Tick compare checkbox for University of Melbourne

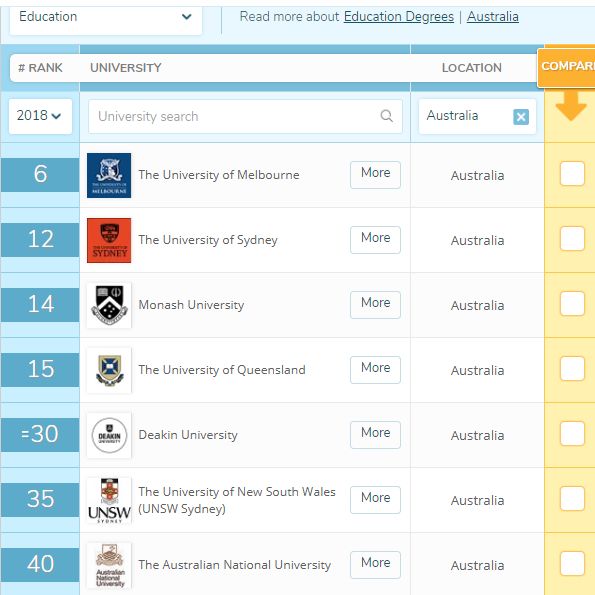tap(572, 173)
